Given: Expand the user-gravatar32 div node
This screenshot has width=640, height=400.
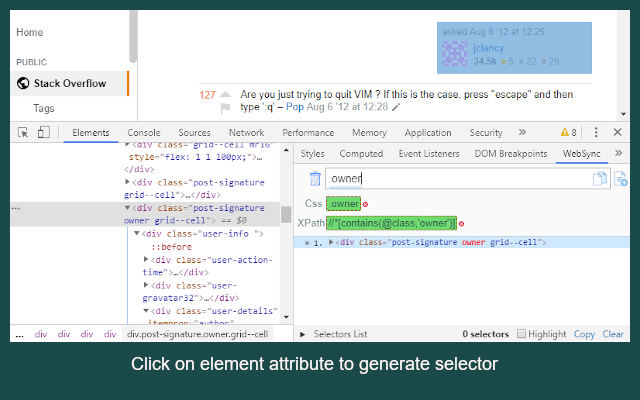Looking at the screenshot, I should point(146,285).
